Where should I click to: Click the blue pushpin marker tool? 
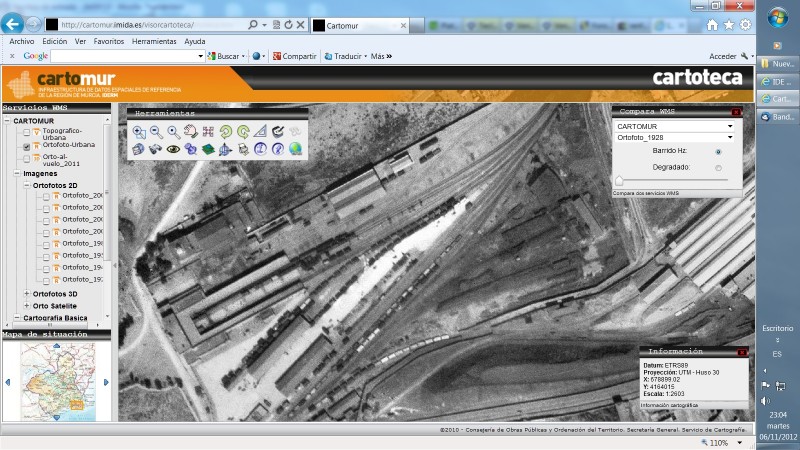[x=191, y=149]
